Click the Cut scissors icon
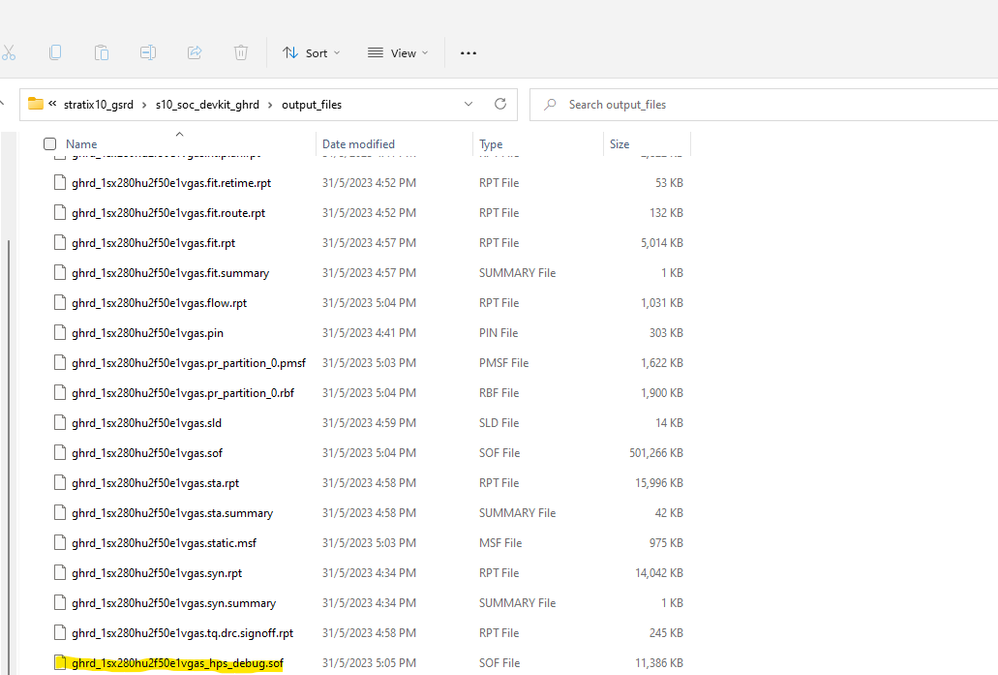This screenshot has width=998, height=675. pos(9,52)
